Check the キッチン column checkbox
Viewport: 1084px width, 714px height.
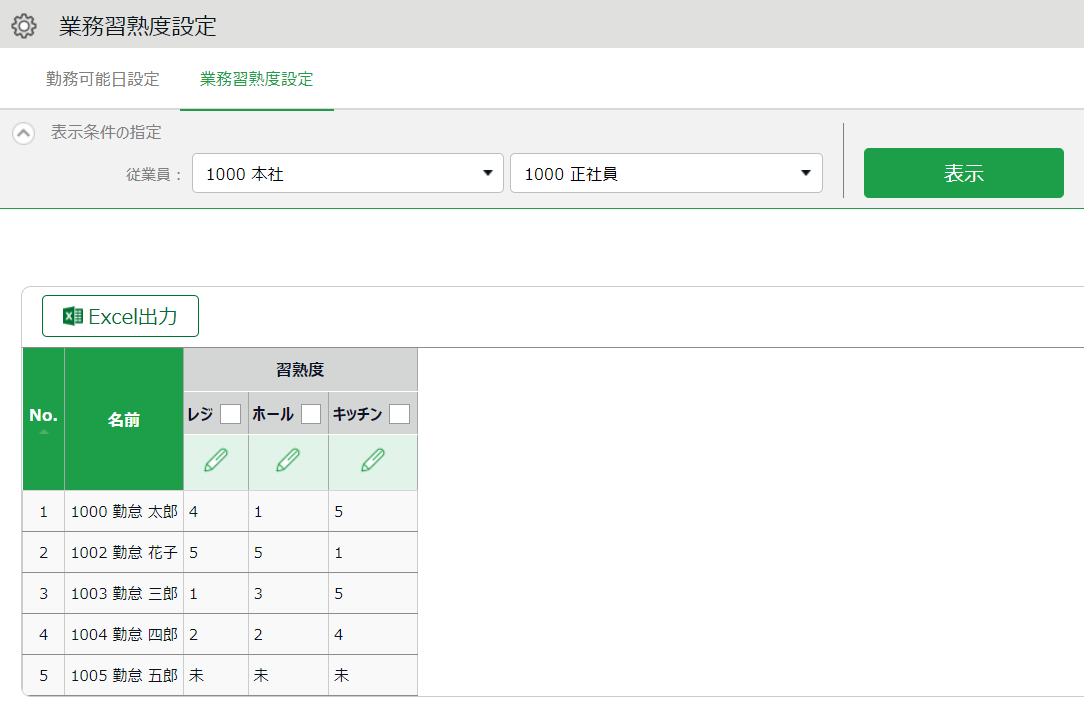coord(399,414)
